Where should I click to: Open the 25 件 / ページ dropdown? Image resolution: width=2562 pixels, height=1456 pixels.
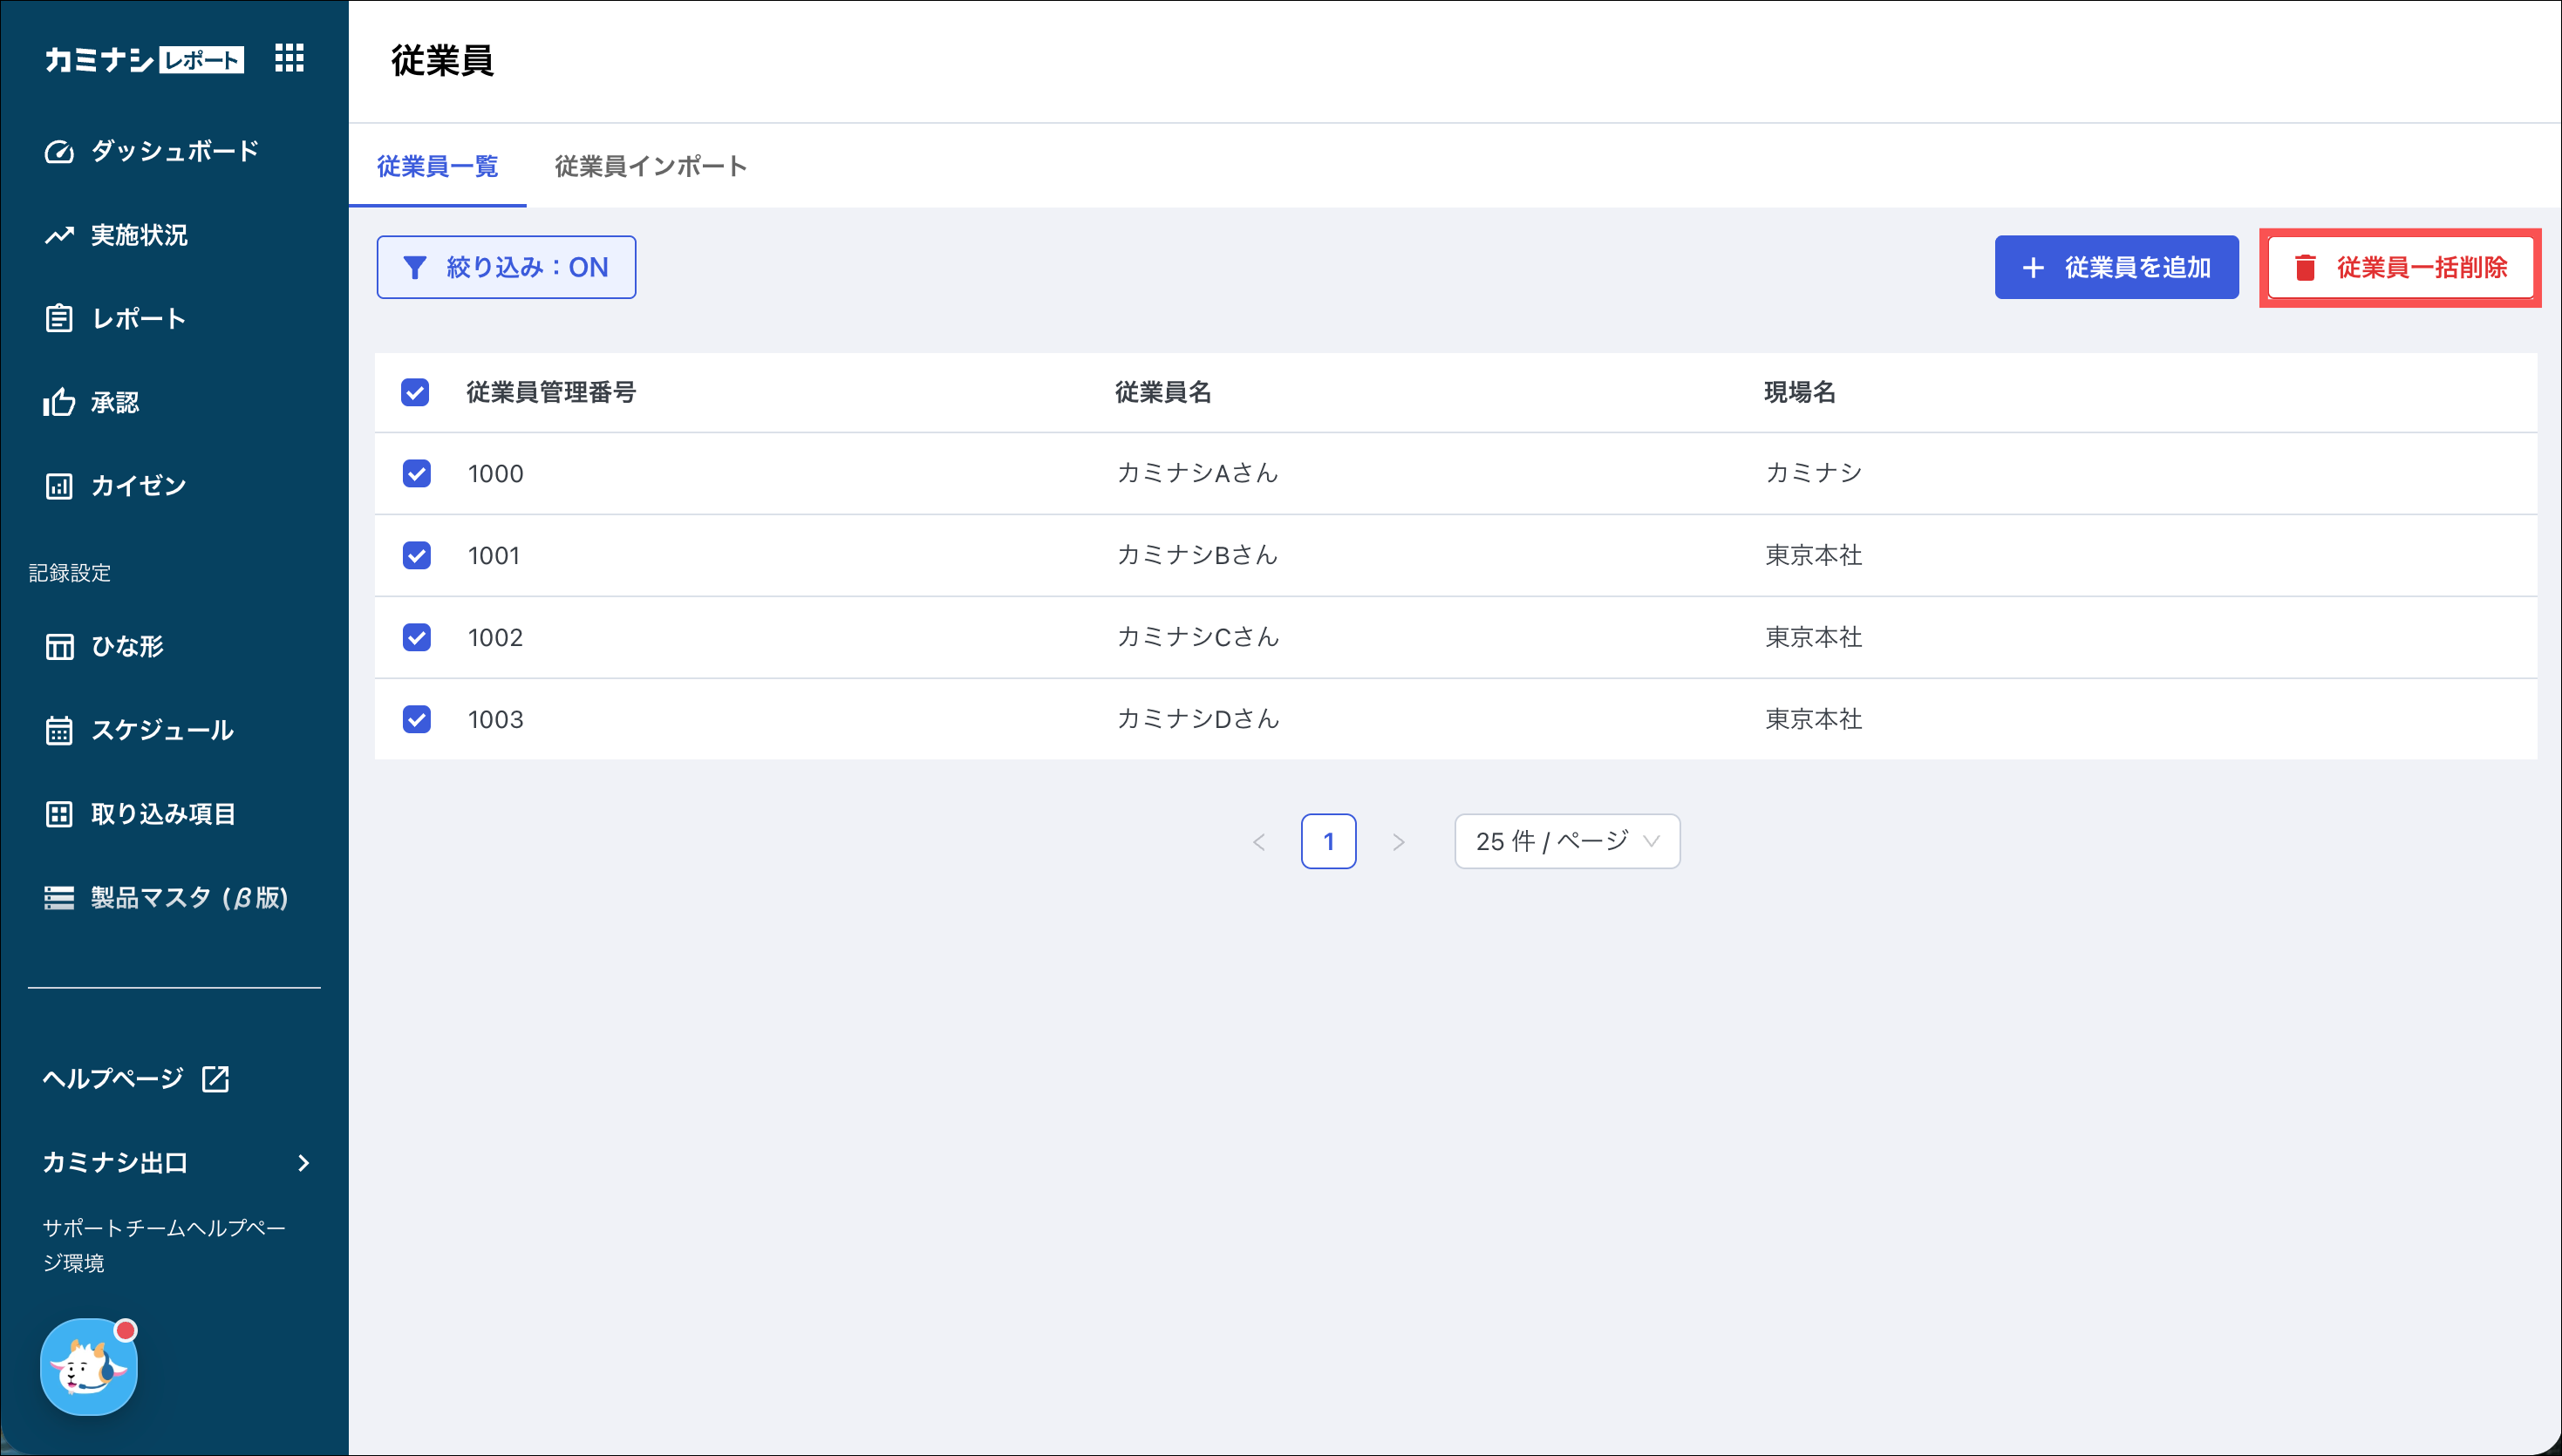pyautogui.click(x=1566, y=841)
